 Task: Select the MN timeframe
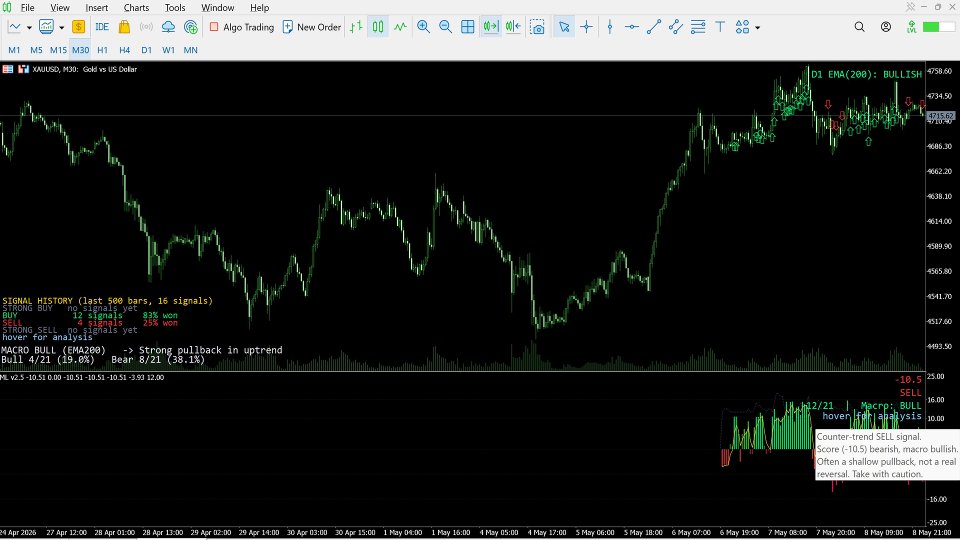(x=190, y=50)
